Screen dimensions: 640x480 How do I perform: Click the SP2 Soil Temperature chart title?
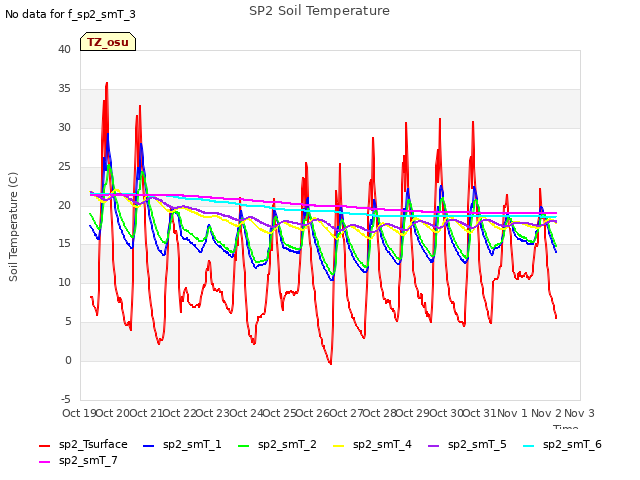319,11
